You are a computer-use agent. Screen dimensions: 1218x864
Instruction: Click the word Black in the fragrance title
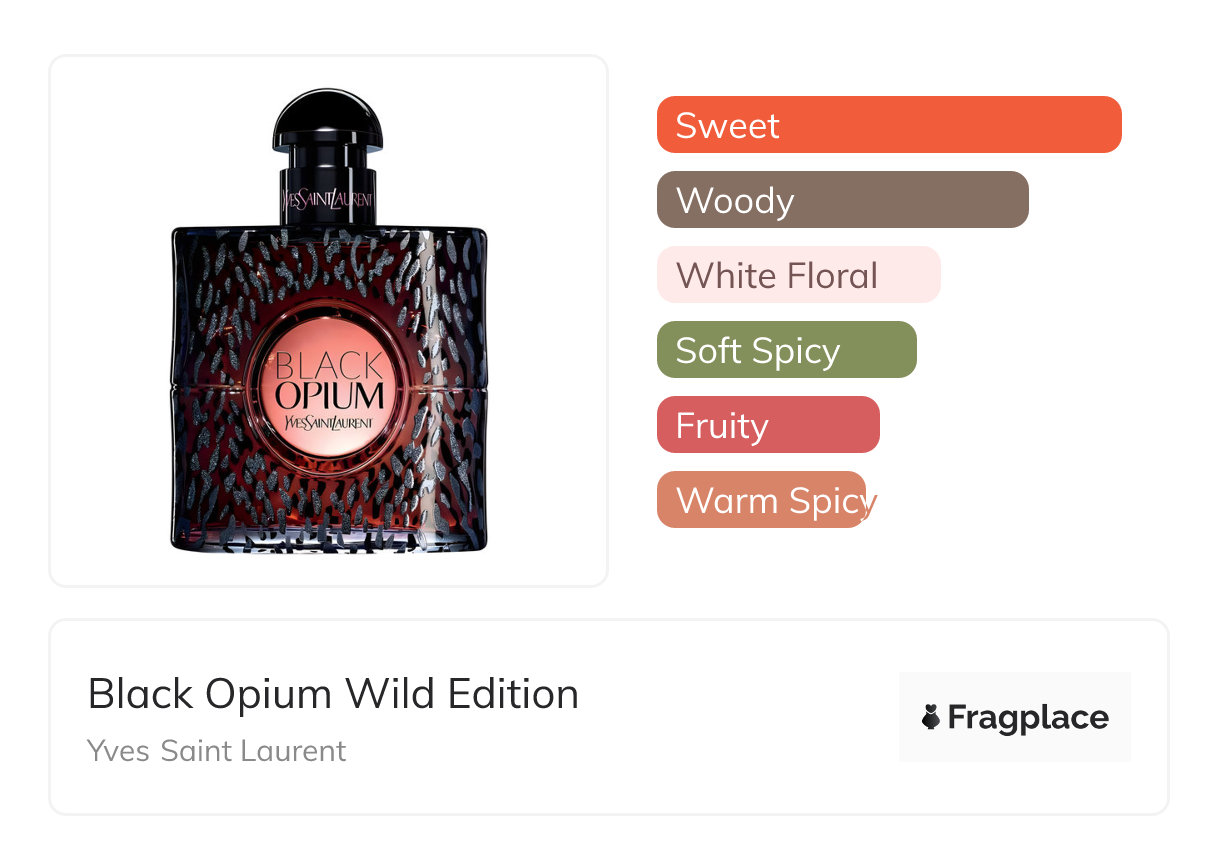141,693
